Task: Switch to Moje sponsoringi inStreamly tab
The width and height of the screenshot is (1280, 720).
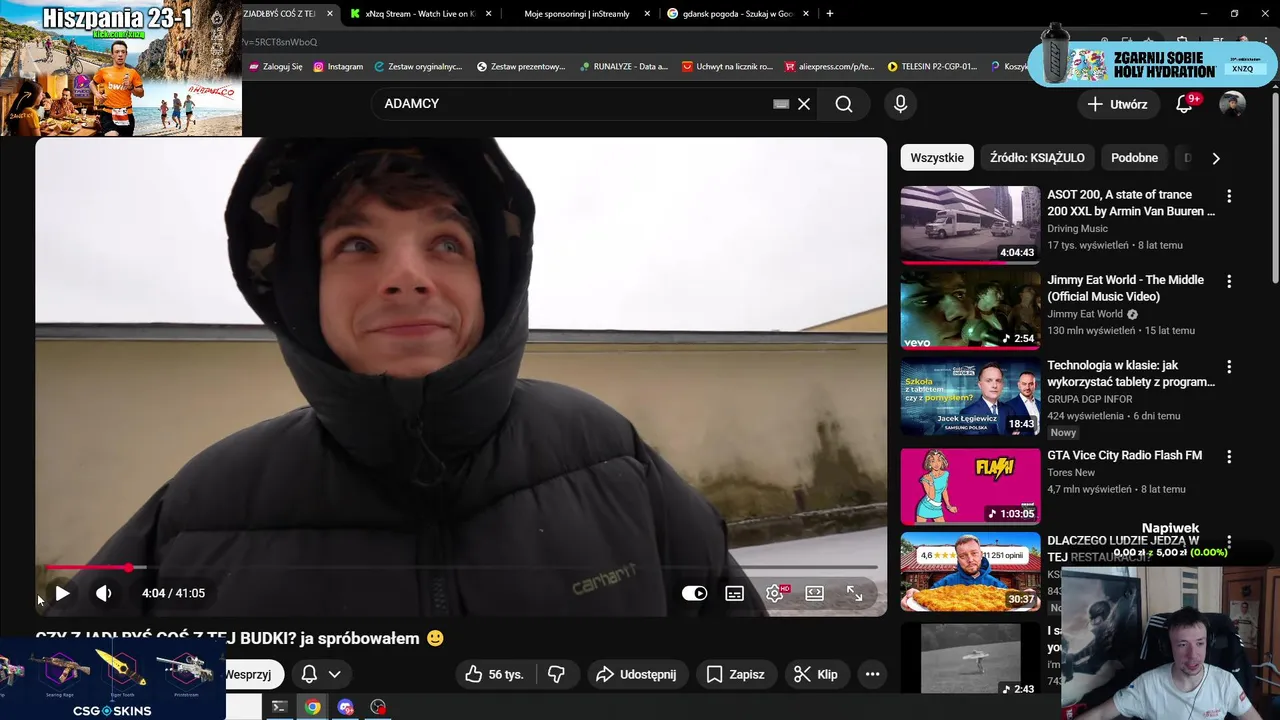Action: 577,14
